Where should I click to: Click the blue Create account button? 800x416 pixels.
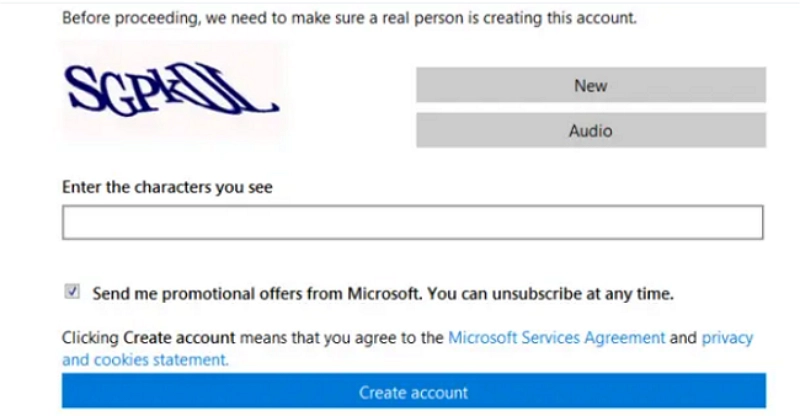click(x=413, y=392)
